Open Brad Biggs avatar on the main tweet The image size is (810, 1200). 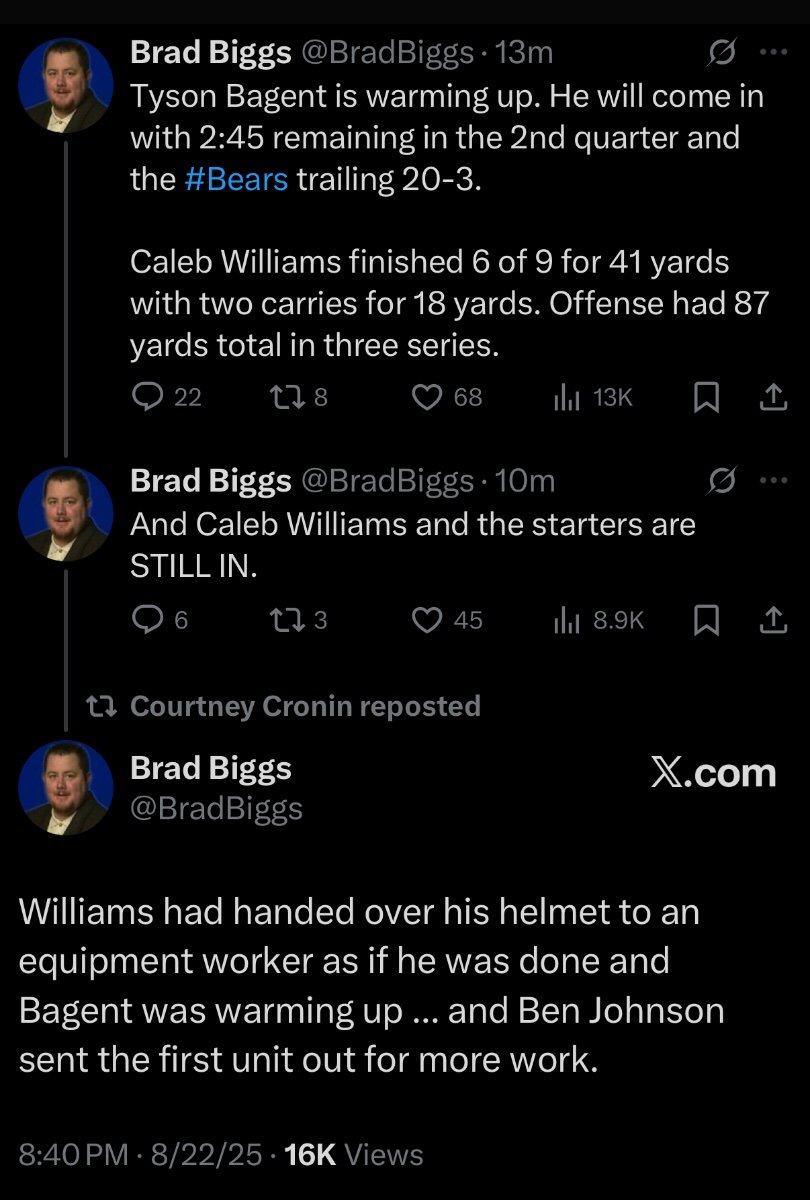[65, 787]
